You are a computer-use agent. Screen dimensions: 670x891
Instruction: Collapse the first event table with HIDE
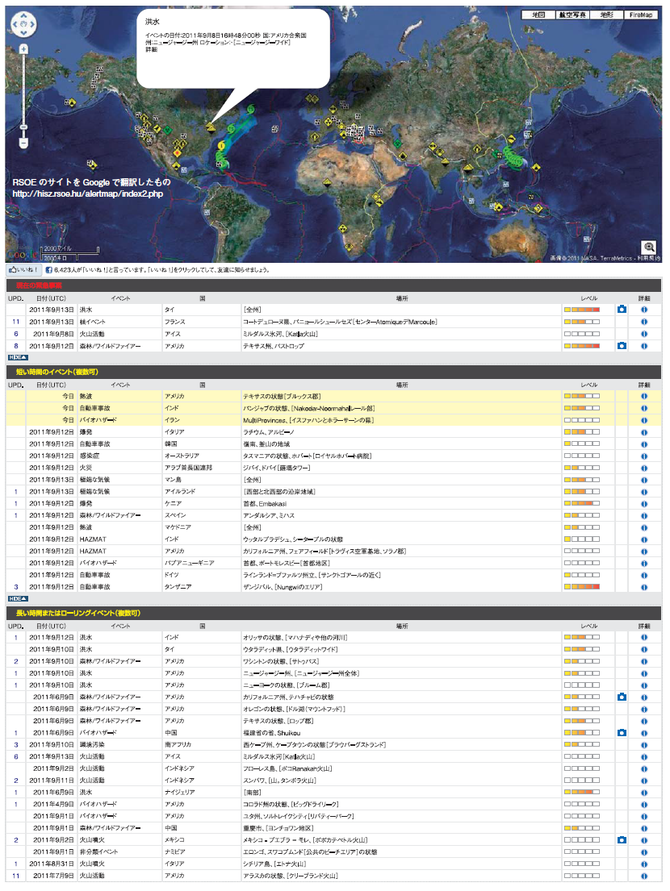[18, 356]
